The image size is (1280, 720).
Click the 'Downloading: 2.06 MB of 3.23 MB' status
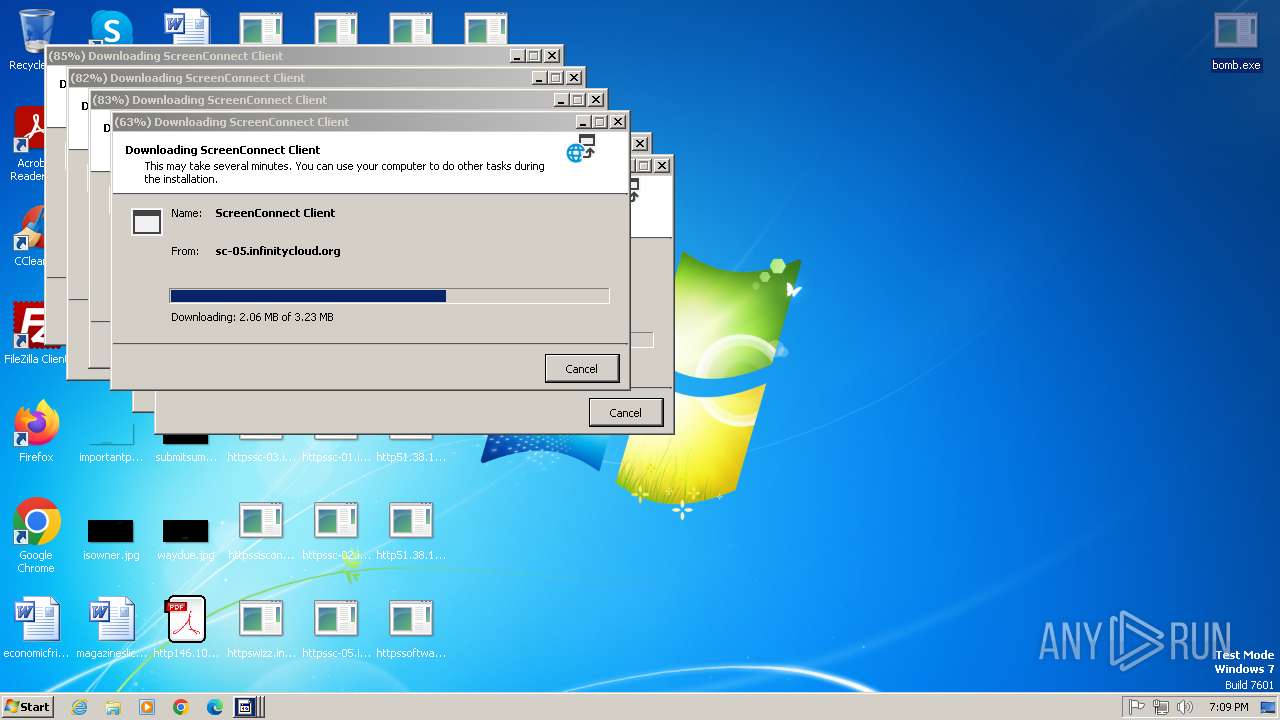(x=252, y=317)
